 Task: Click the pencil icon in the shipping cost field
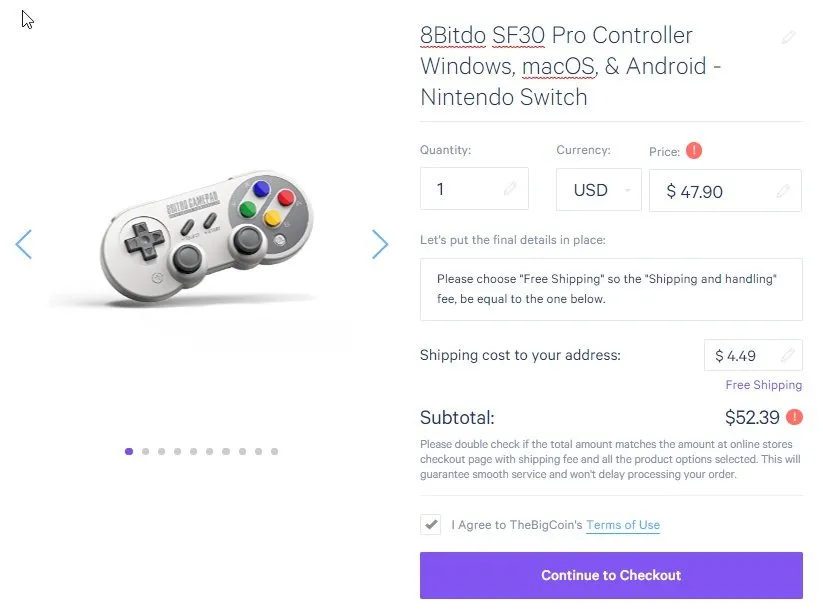point(788,355)
